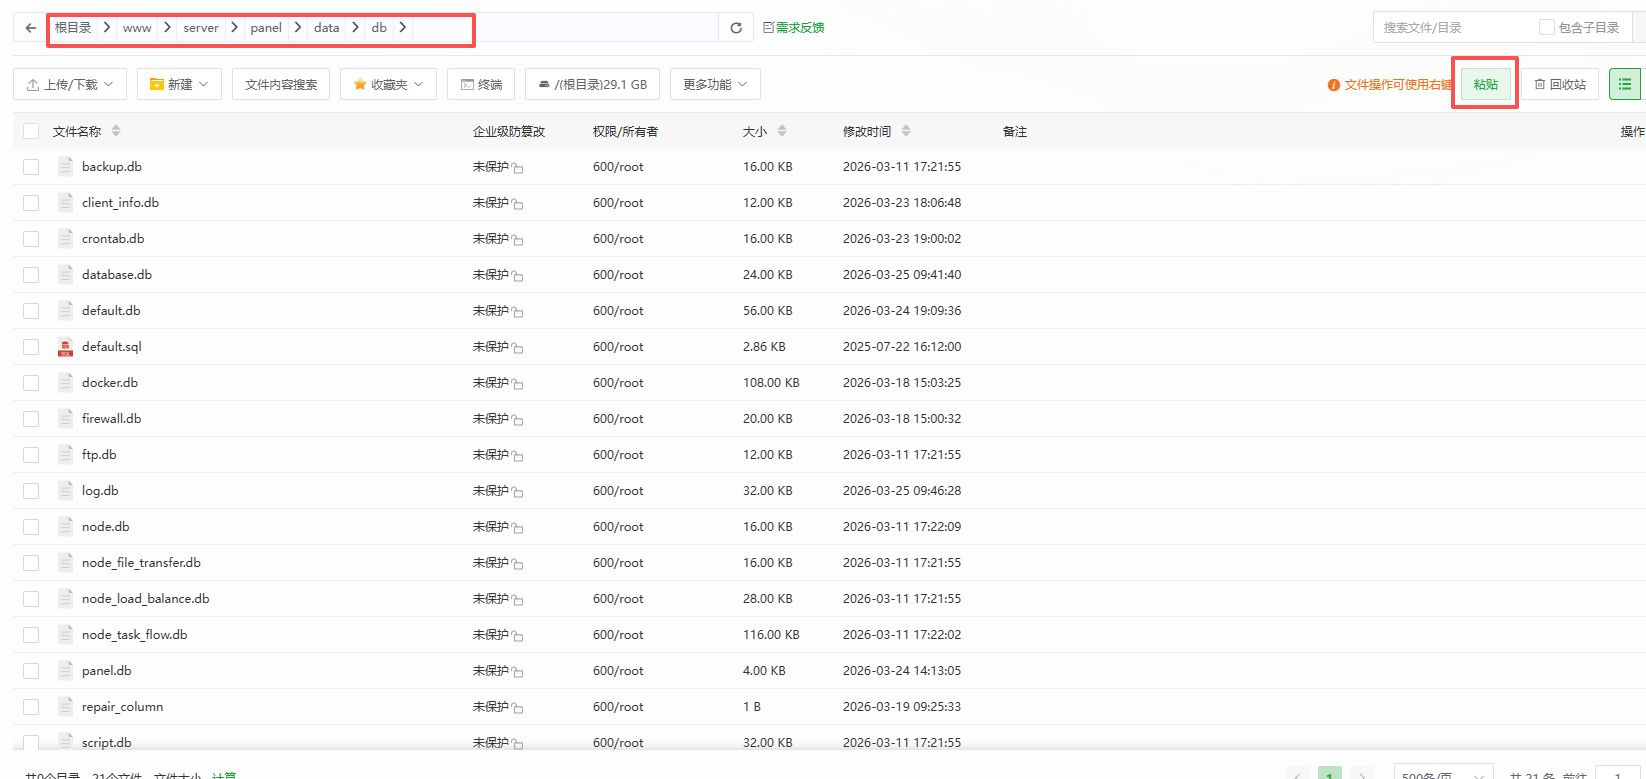Click the panel.db file icon
Image resolution: width=1646 pixels, height=779 pixels.
(x=65, y=671)
